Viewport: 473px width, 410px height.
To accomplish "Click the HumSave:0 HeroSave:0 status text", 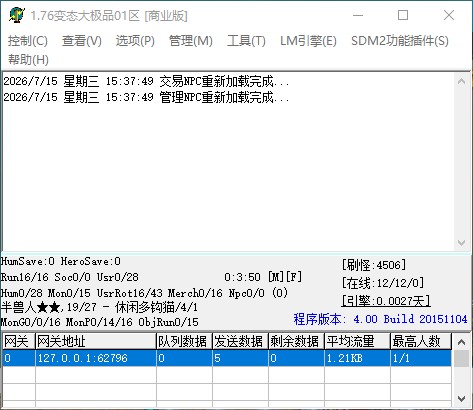I will [x=61, y=261].
